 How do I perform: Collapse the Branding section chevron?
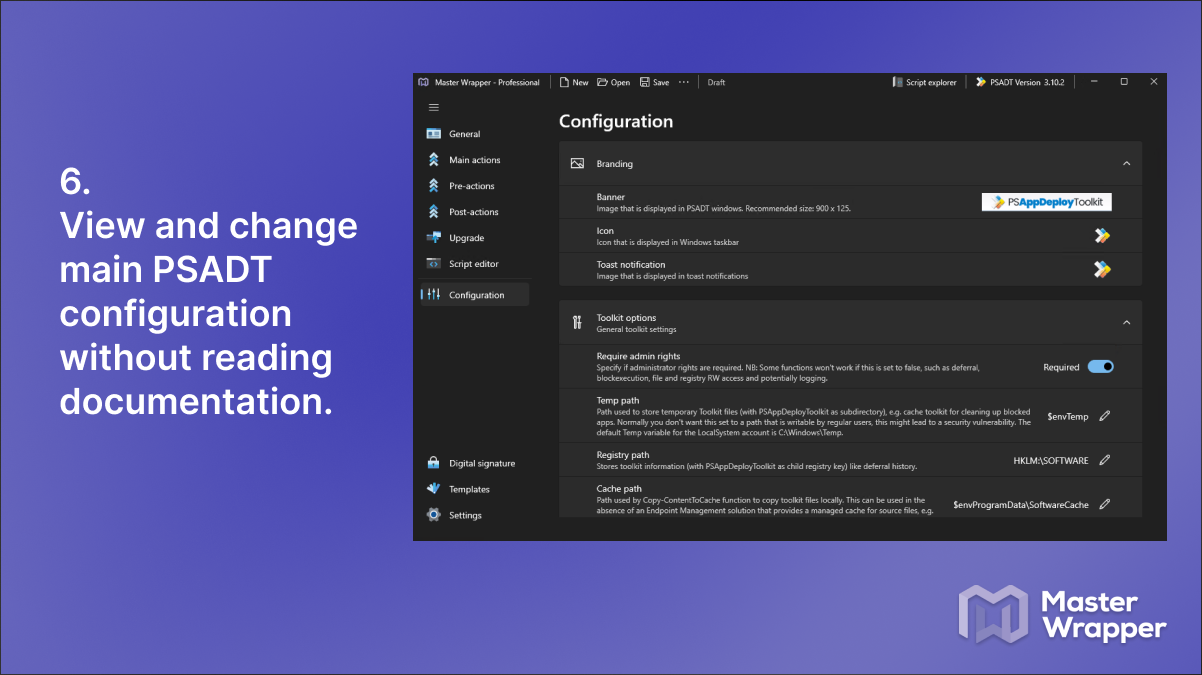coord(1126,163)
